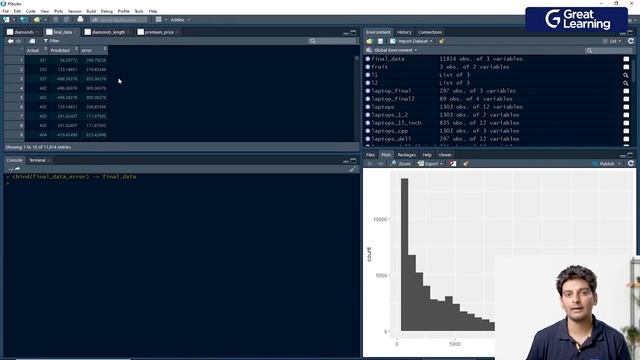This screenshot has height=360, width=640.
Task: Switch to the diamonds tab
Action: pyautogui.click(x=23, y=32)
